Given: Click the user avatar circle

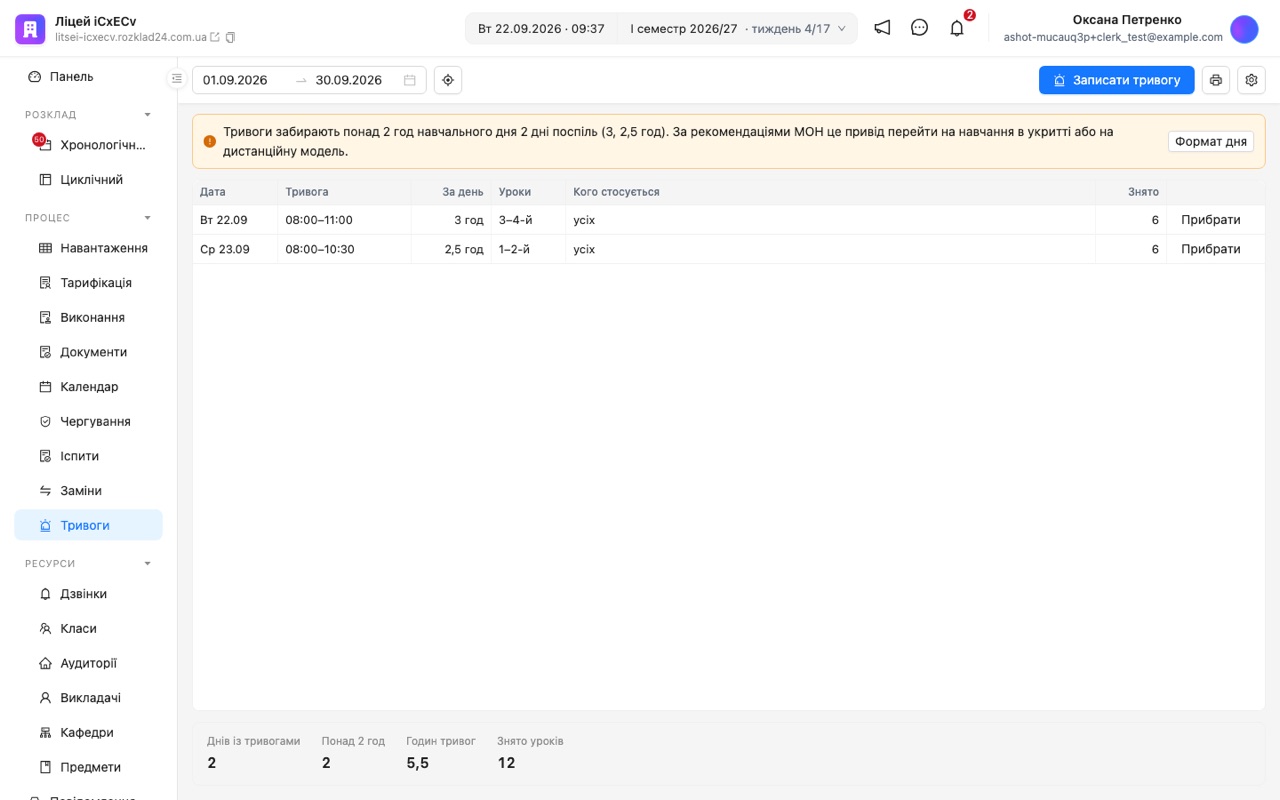Looking at the screenshot, I should 1244,29.
